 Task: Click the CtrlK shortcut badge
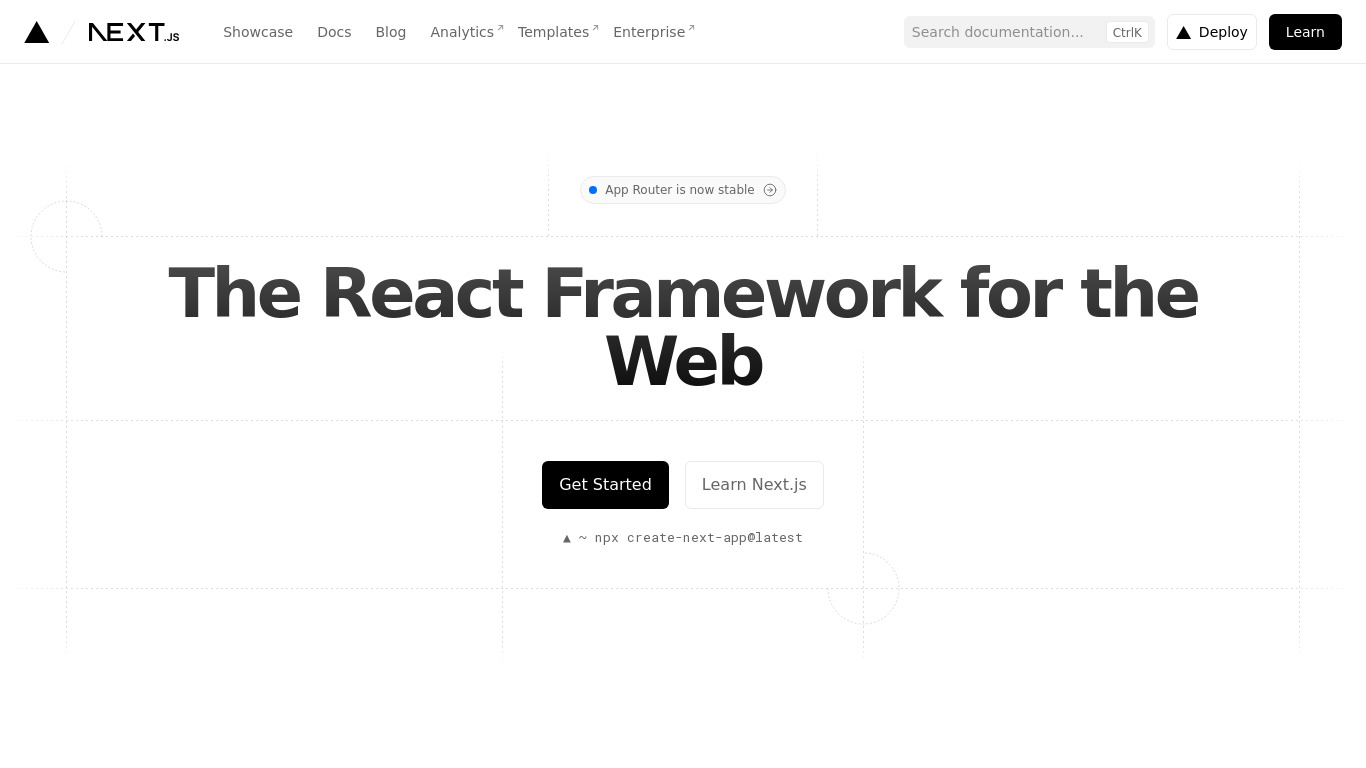coord(1127,32)
